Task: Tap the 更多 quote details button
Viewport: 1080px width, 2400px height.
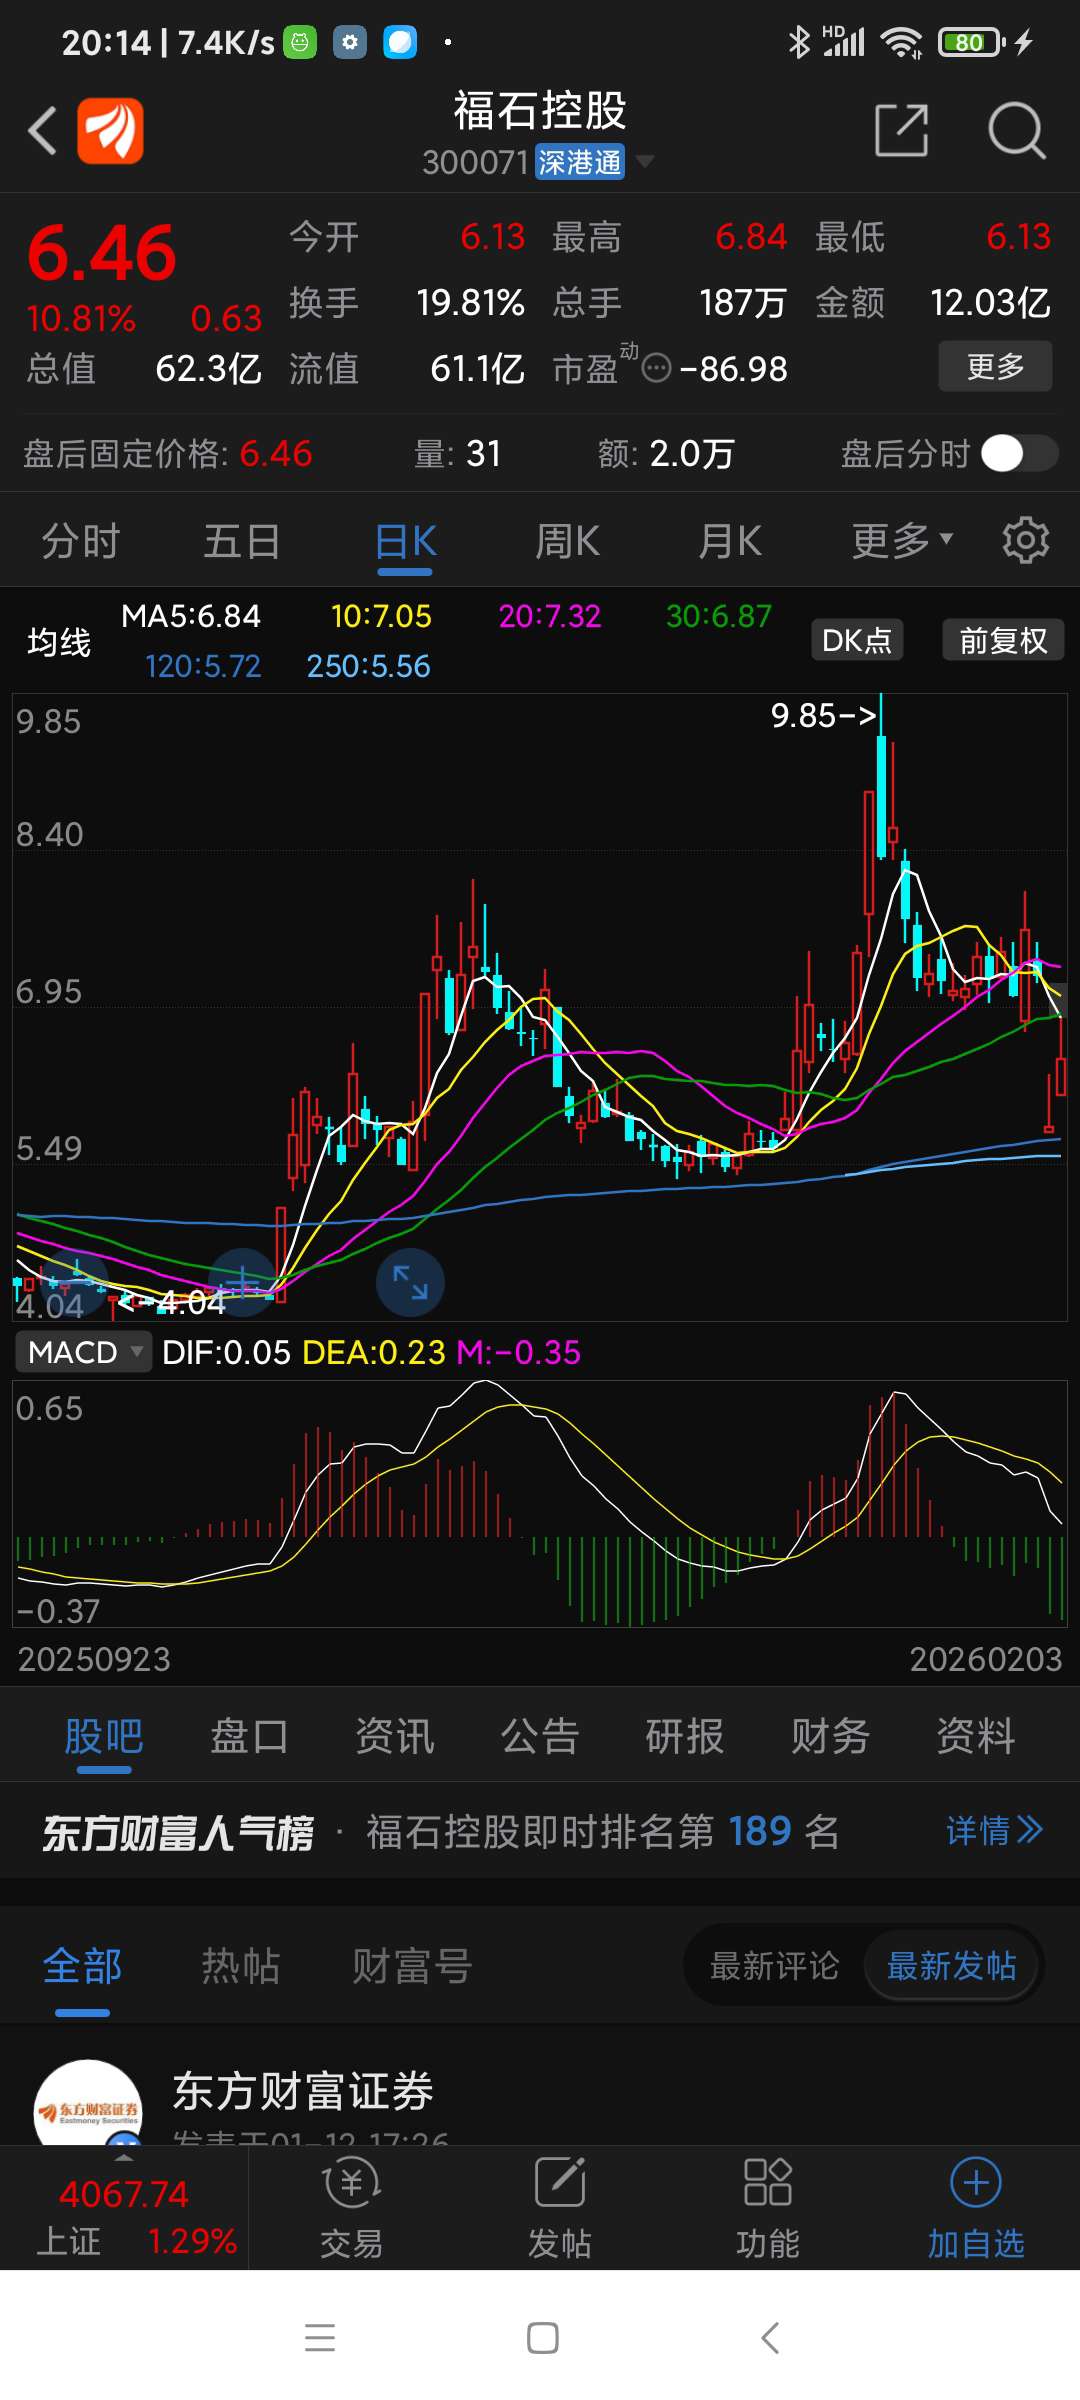Action: click(x=995, y=366)
